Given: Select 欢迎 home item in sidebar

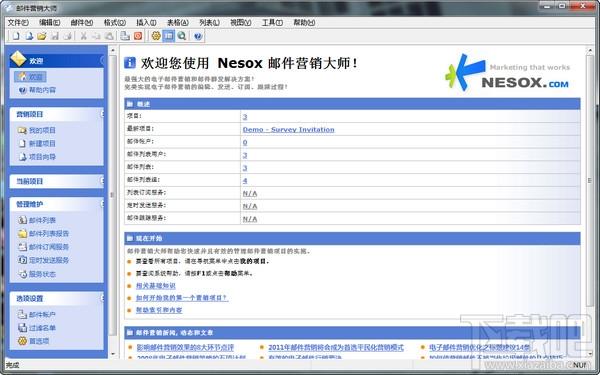Looking at the screenshot, I should tap(31, 77).
